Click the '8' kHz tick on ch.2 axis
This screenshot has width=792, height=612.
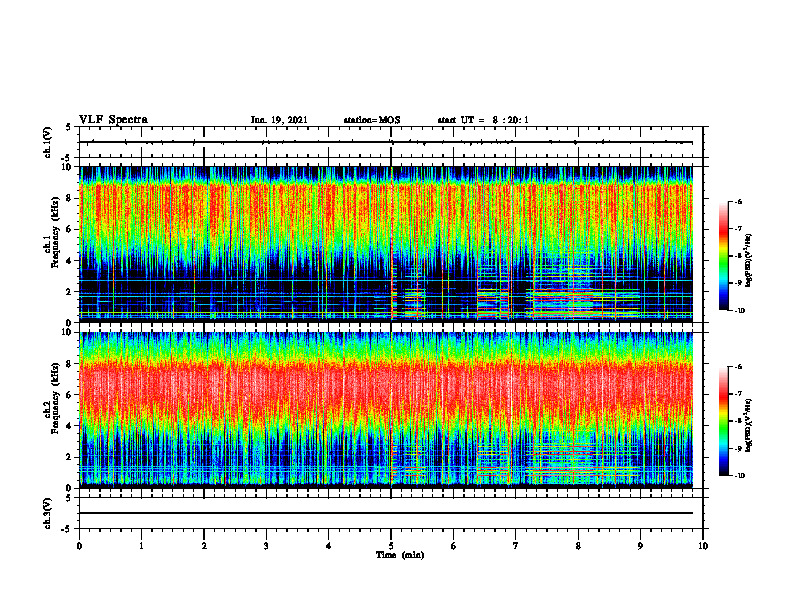click(x=70, y=364)
